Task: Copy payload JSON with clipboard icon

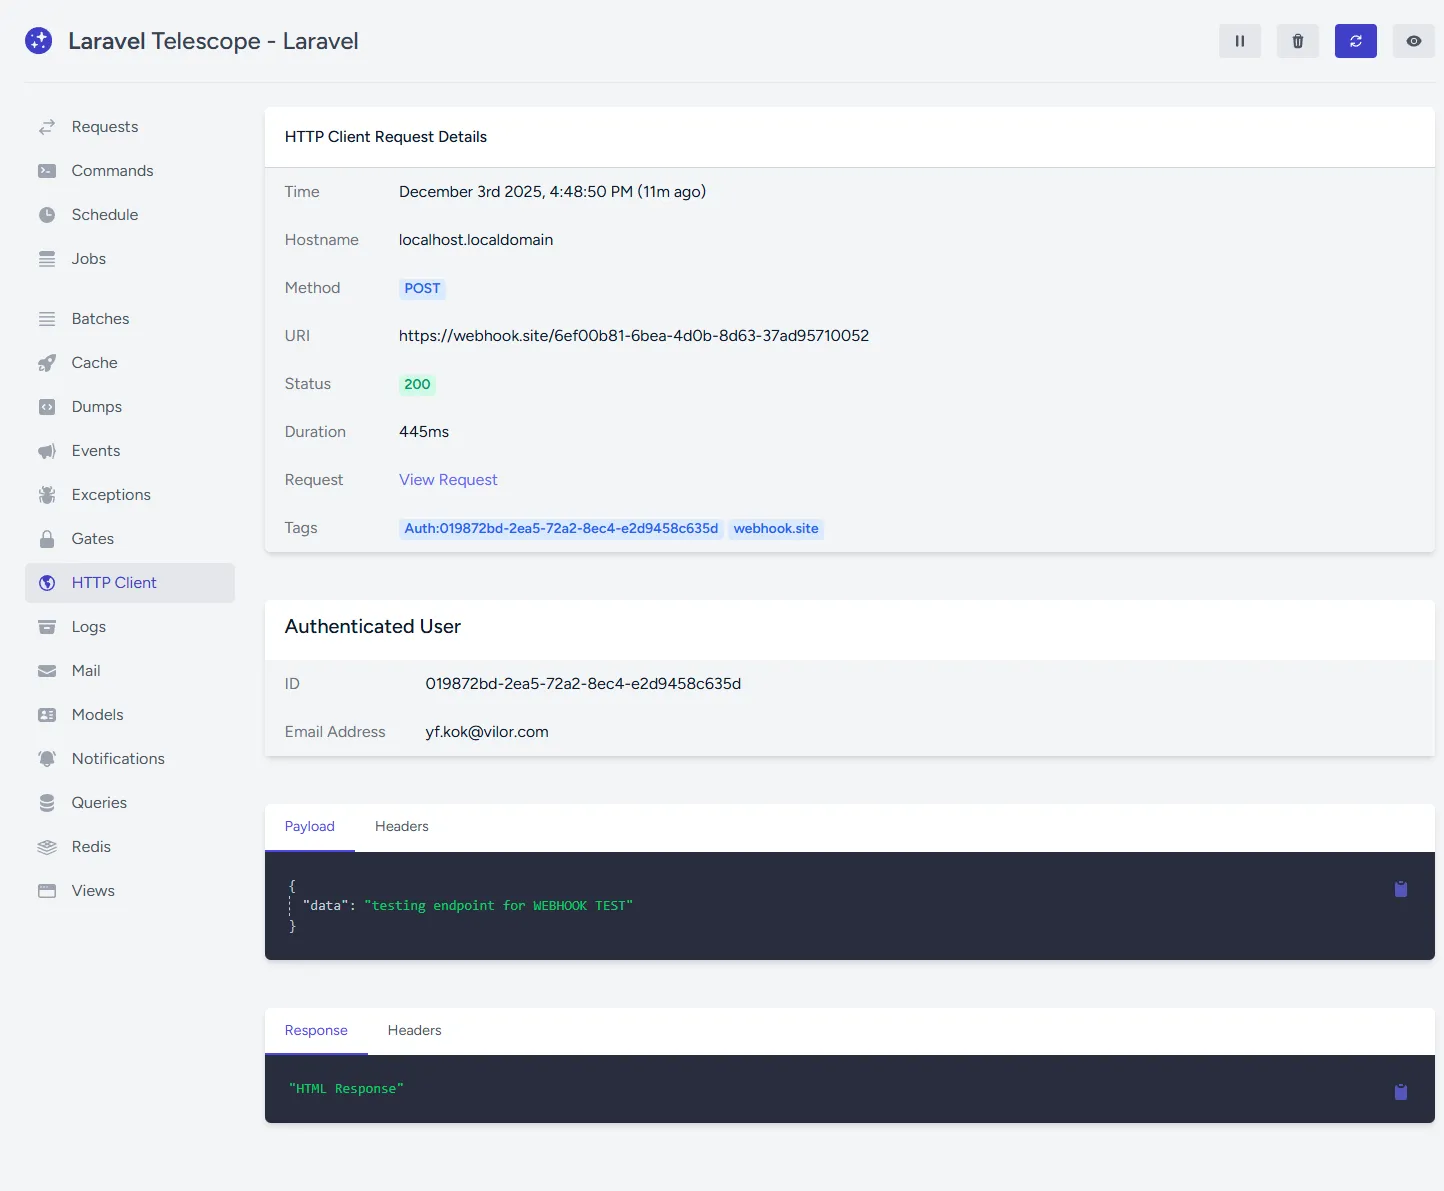Action: coord(1401,889)
